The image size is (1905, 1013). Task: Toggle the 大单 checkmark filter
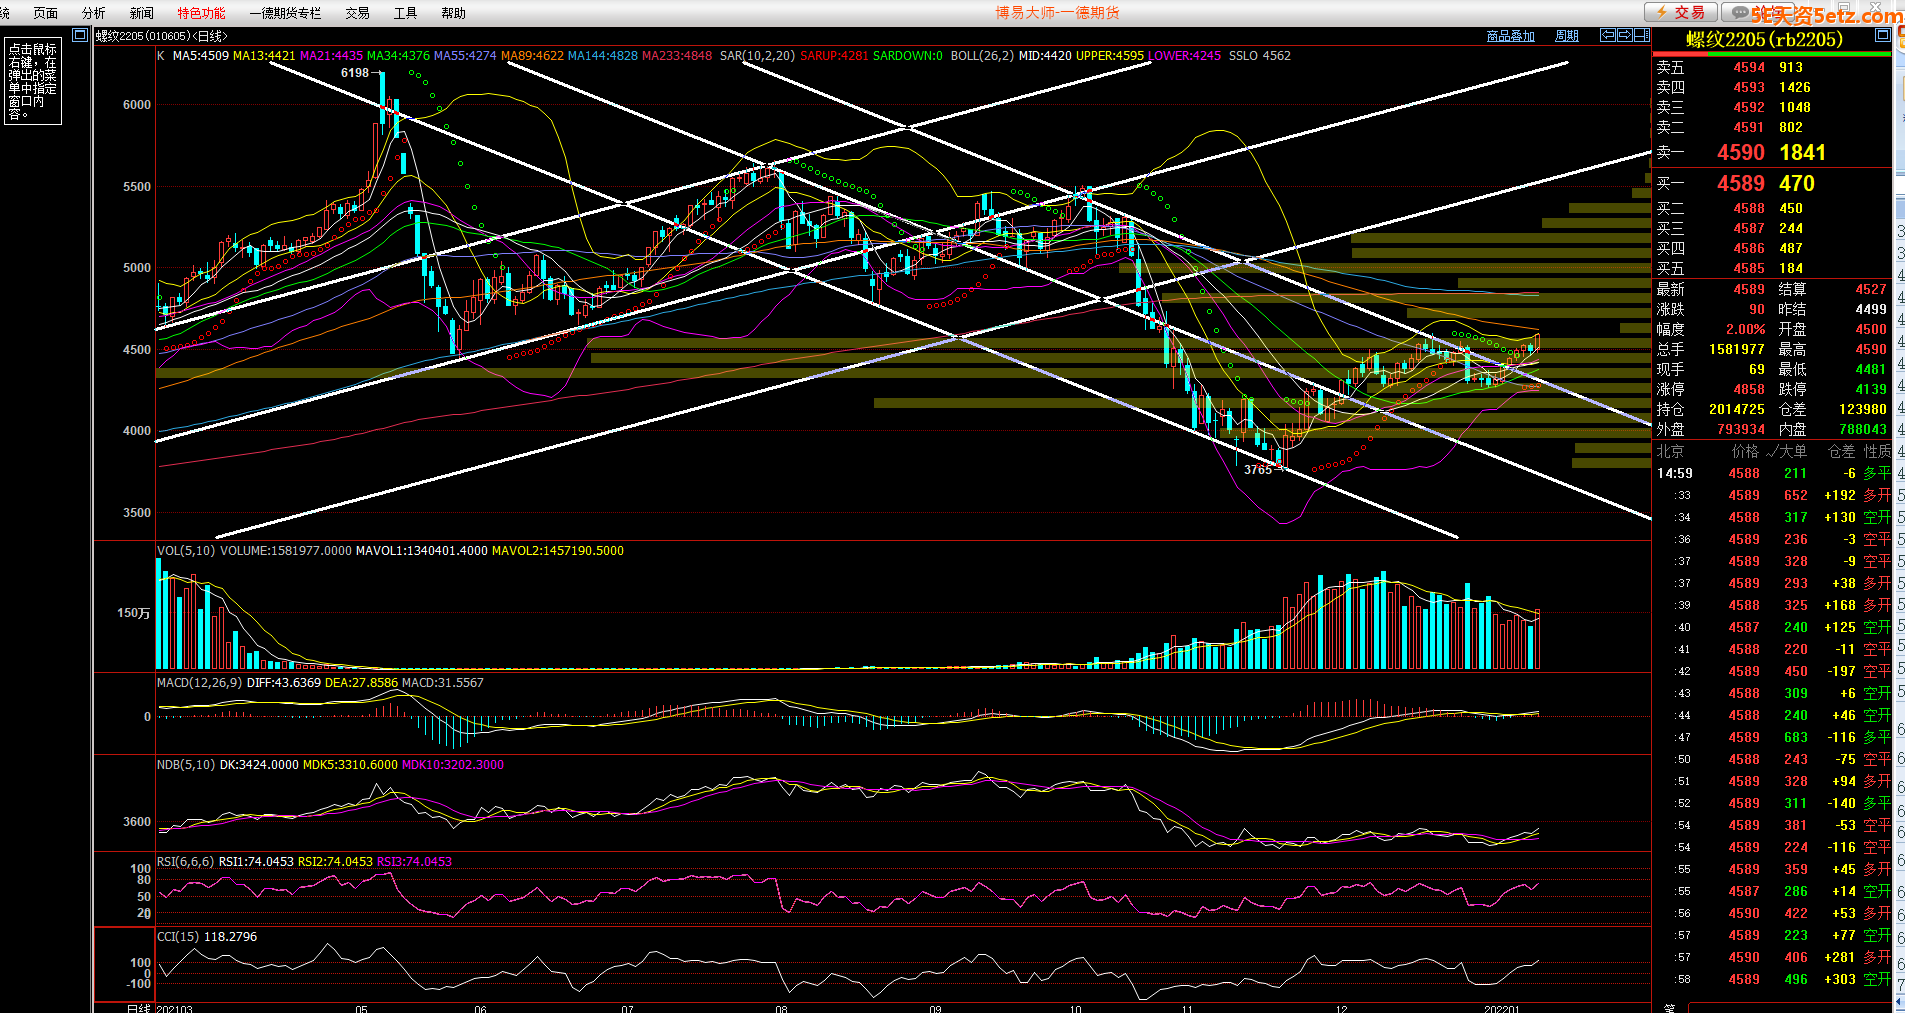[x=1786, y=451]
